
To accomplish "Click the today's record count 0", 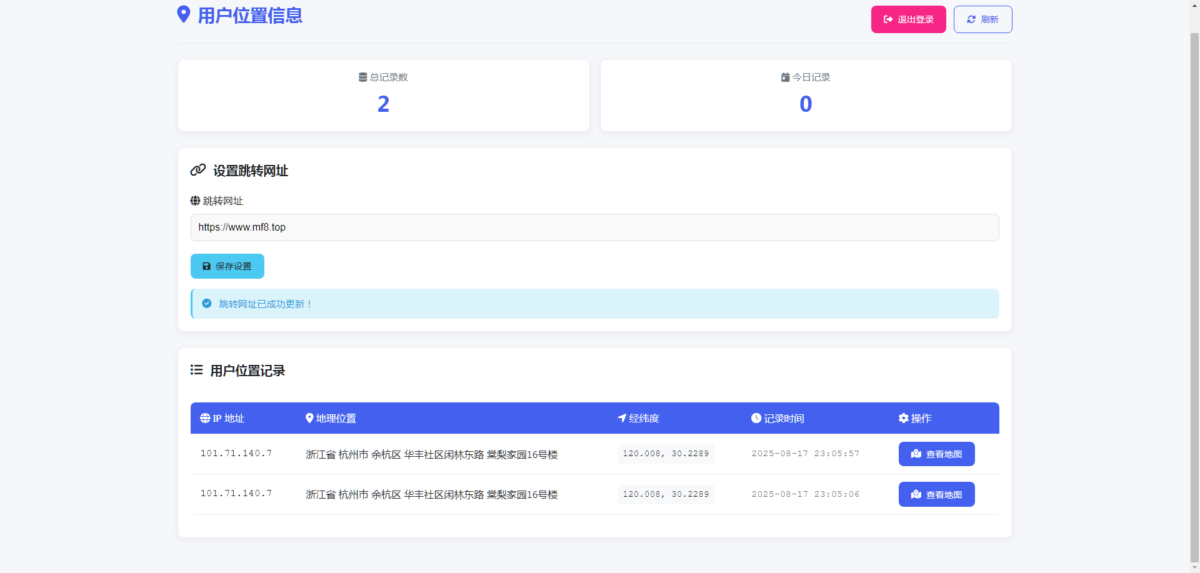I will click(806, 104).
